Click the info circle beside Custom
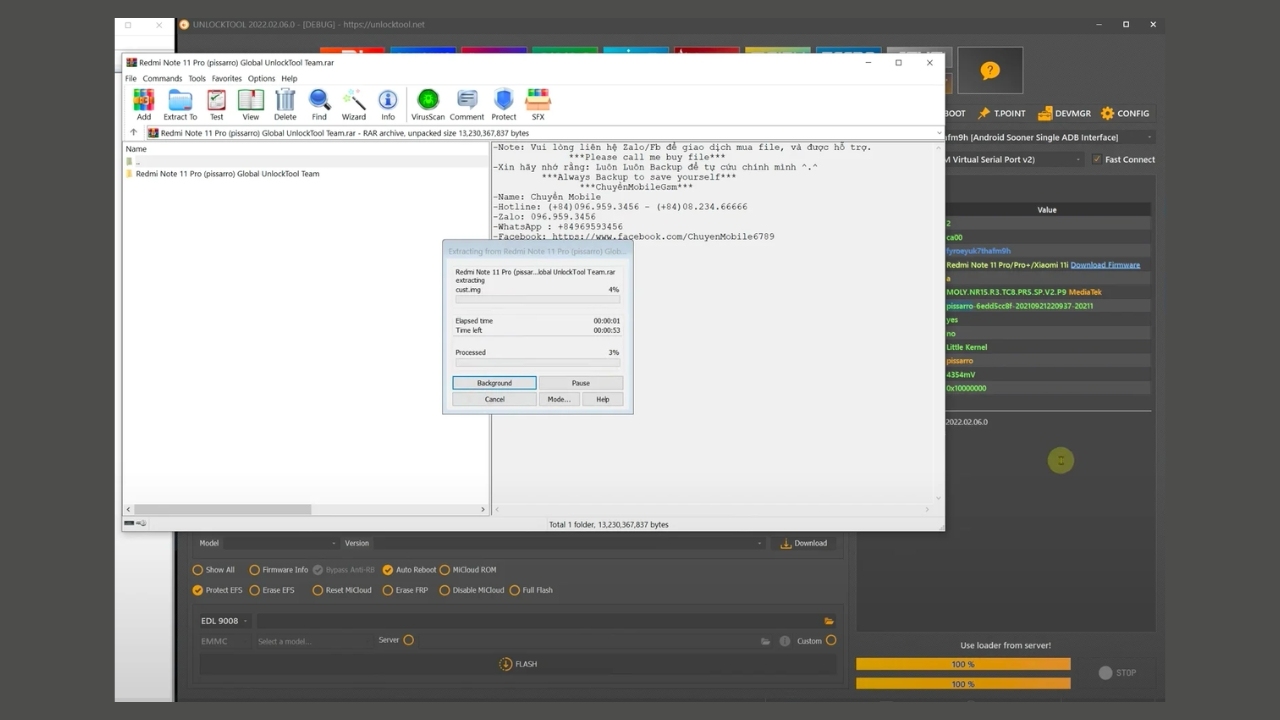This screenshot has width=1280, height=720. (x=785, y=641)
